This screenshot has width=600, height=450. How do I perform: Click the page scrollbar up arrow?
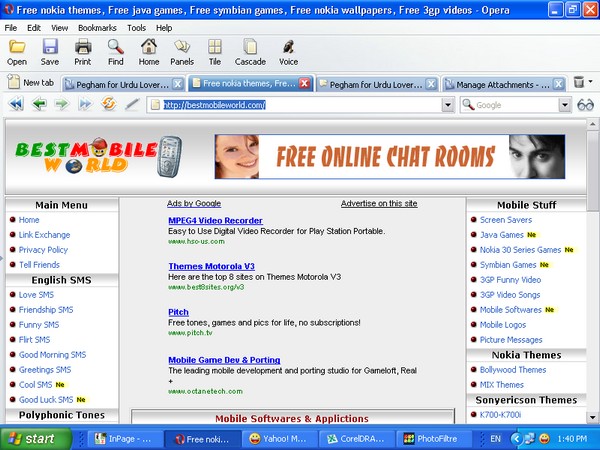pos(592,124)
